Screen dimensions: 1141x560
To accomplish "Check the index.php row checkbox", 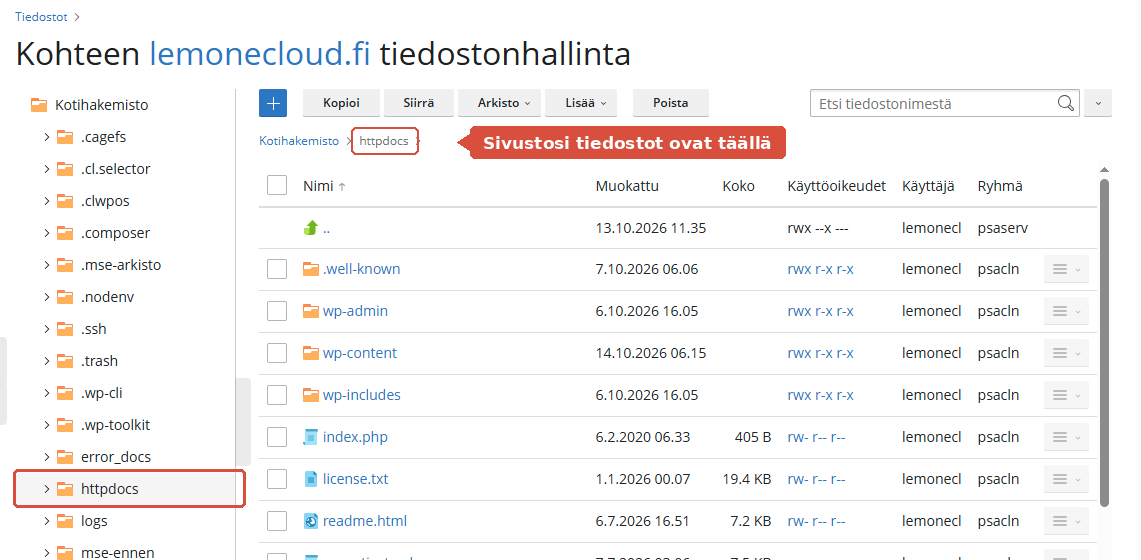I will point(277,437).
